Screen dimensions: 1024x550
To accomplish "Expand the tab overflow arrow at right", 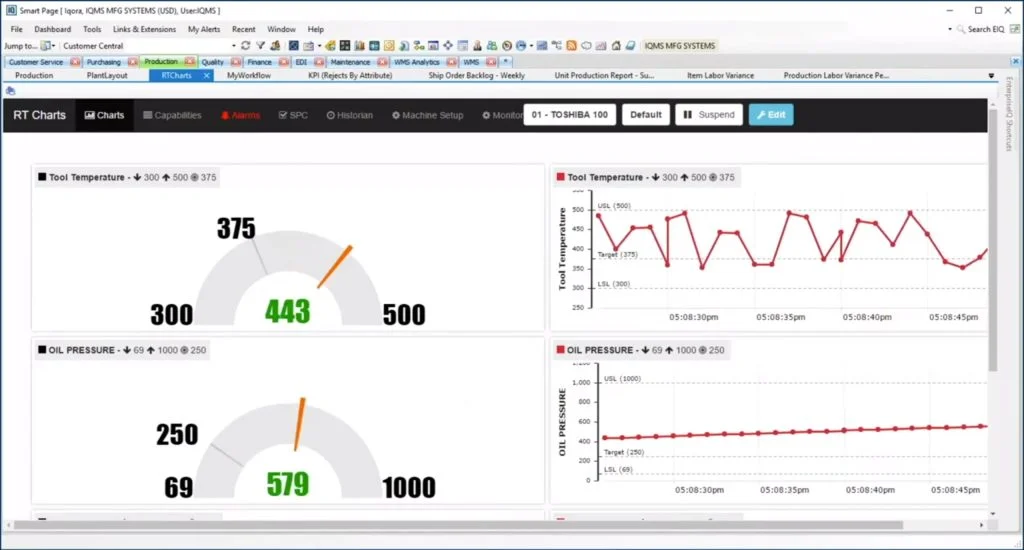I will click(991, 75).
